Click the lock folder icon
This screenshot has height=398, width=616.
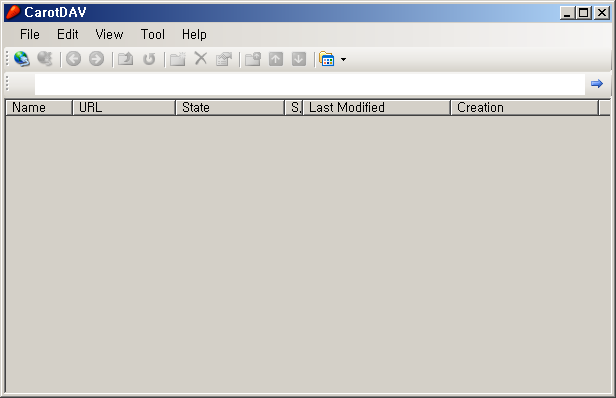(x=253, y=59)
